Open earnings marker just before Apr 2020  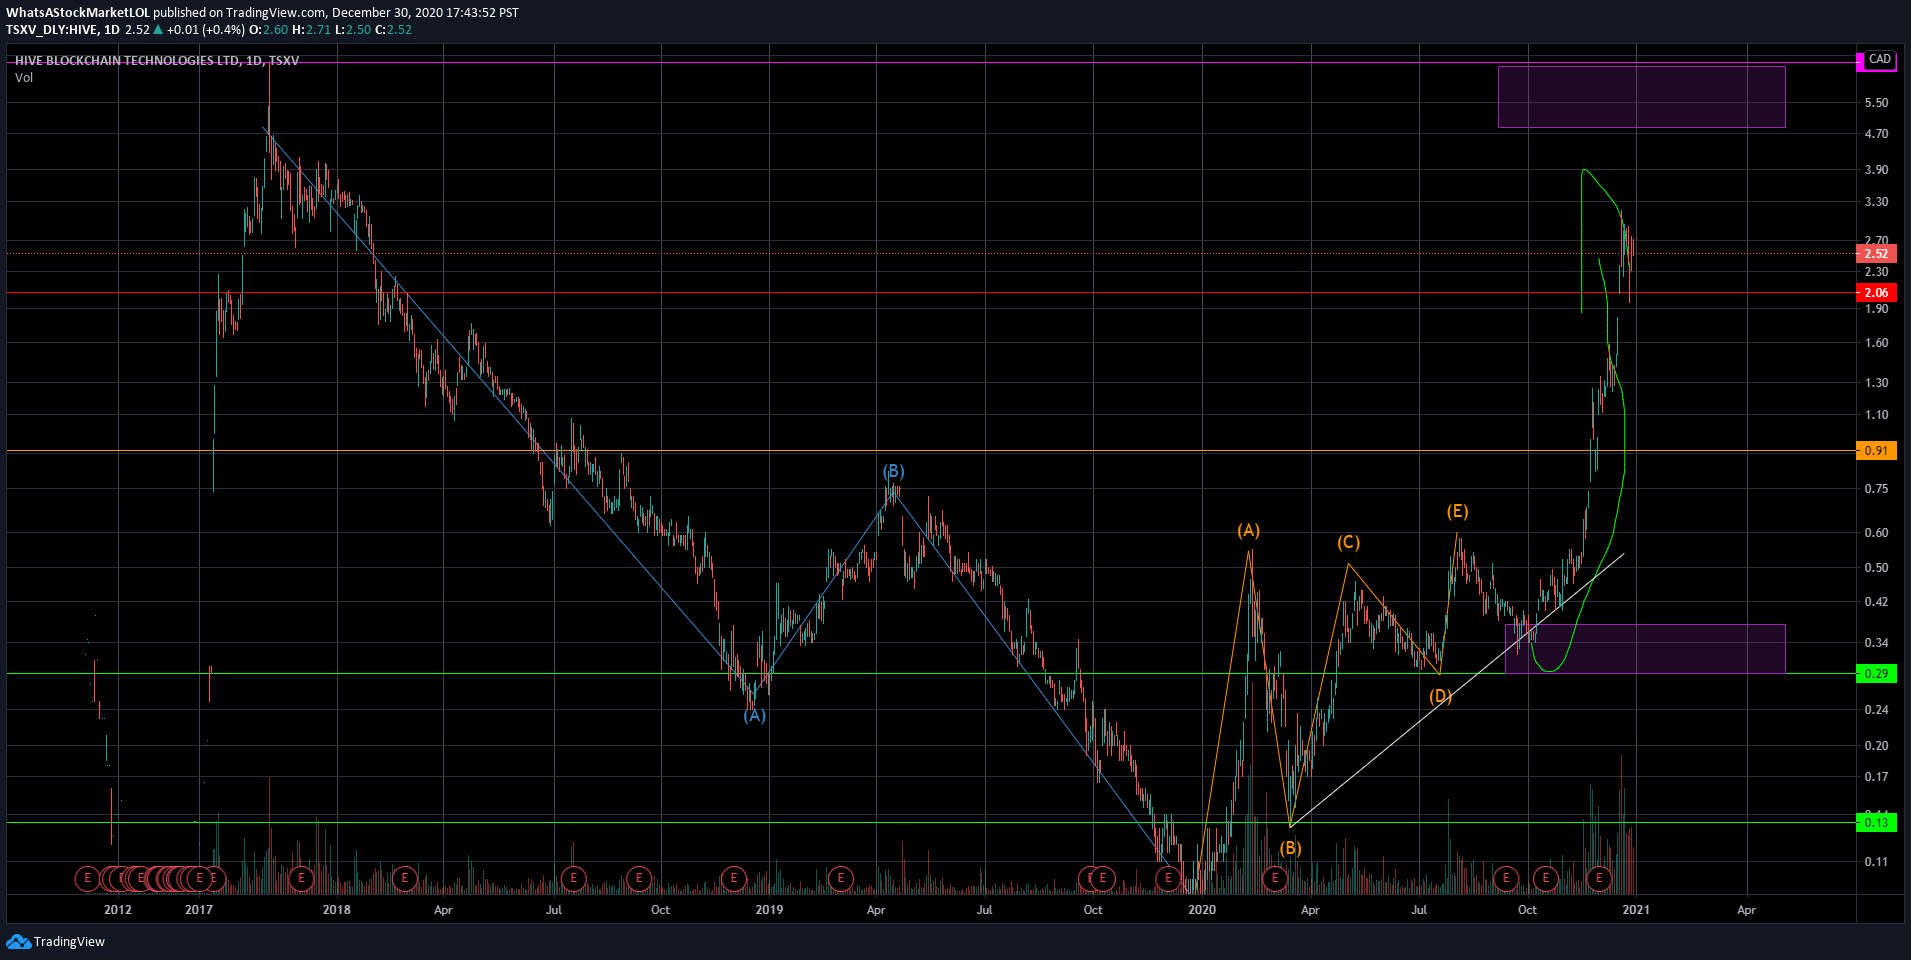(x=1275, y=879)
